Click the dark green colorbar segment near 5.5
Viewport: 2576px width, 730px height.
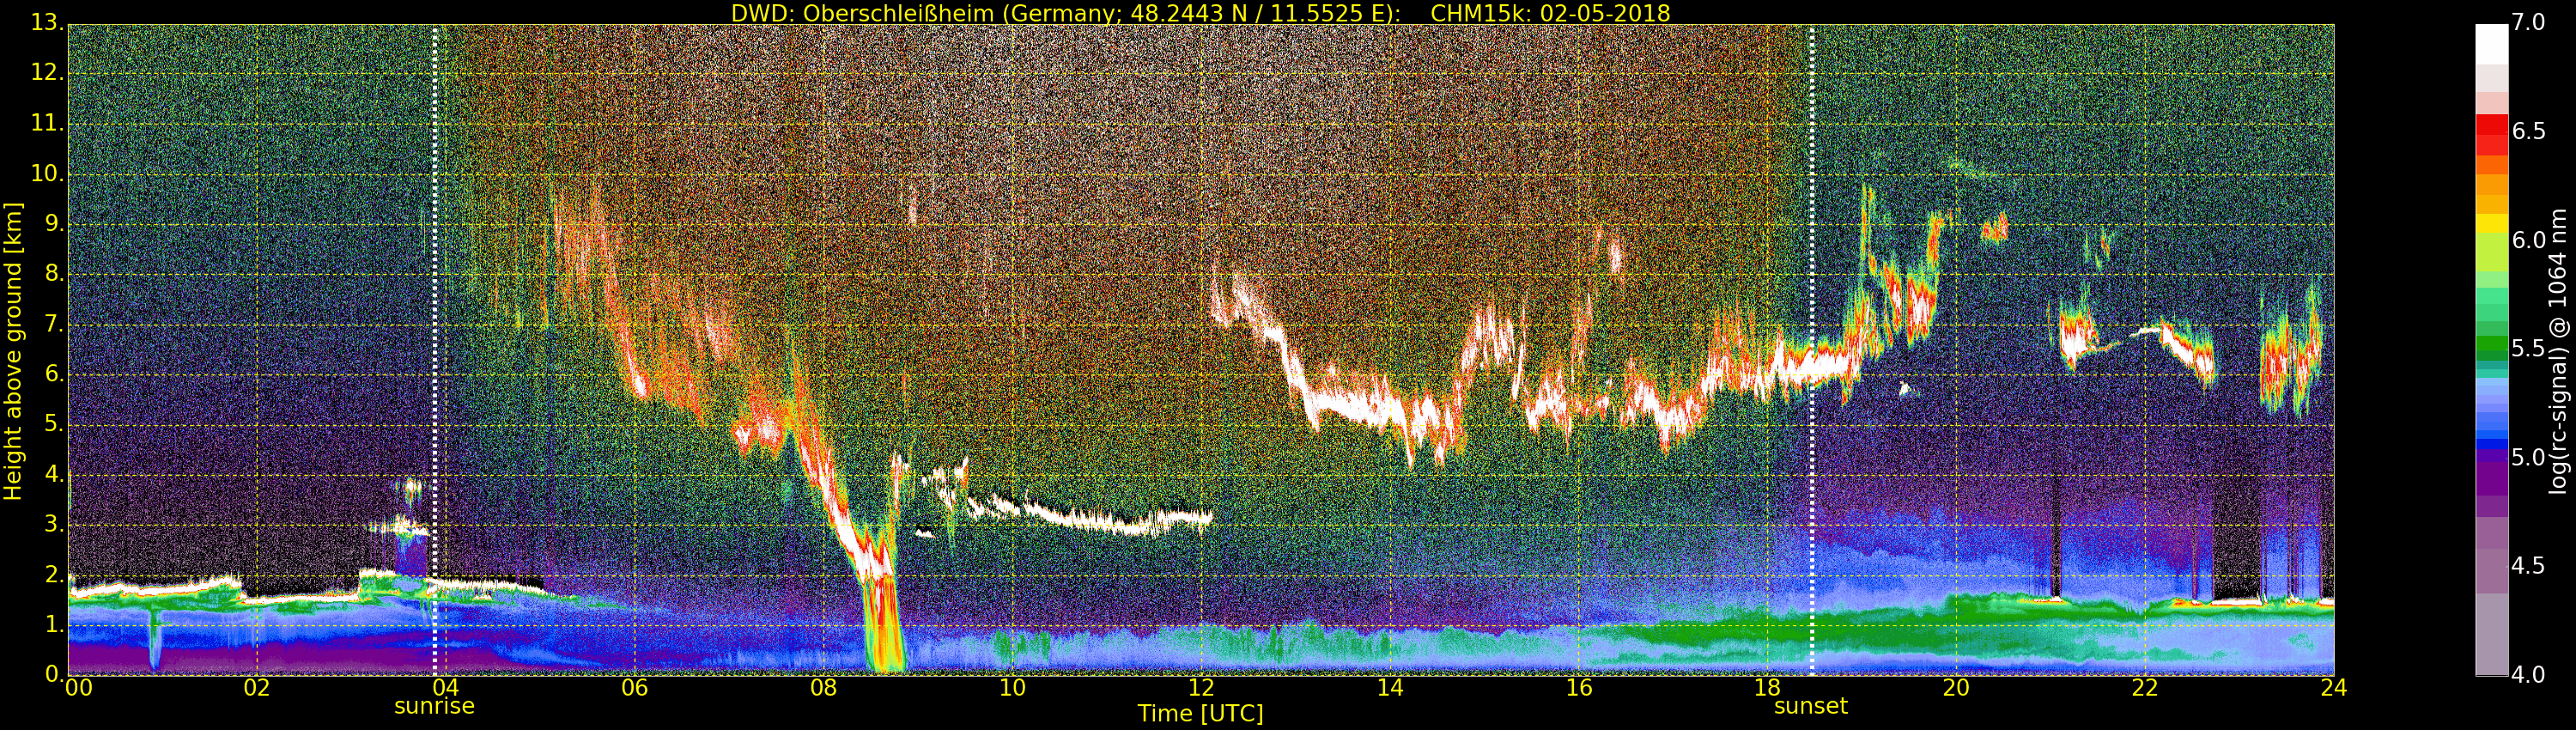[x=2491, y=349]
